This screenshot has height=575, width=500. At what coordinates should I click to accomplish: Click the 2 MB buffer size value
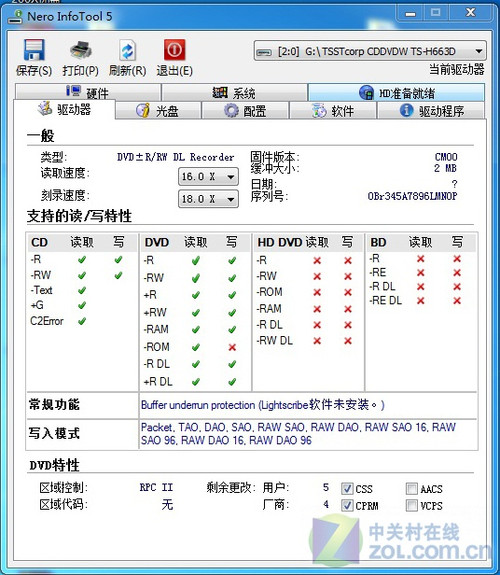click(x=445, y=168)
